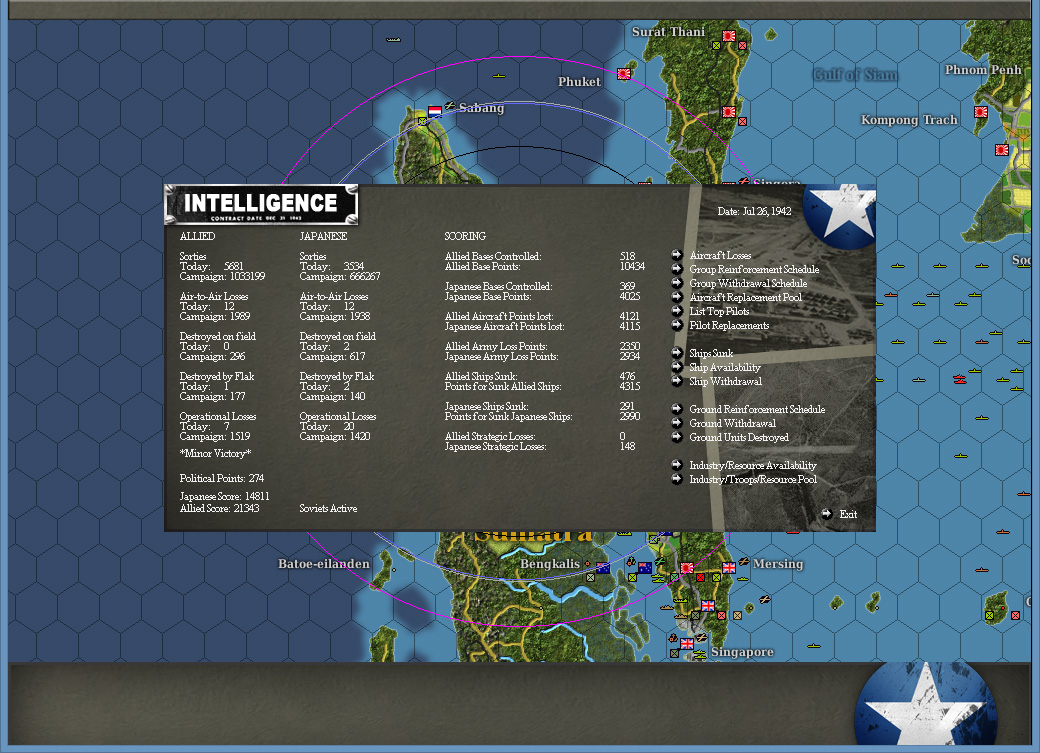Click arrow icon beside Industry/Troops/Resource Pool

click(x=677, y=479)
